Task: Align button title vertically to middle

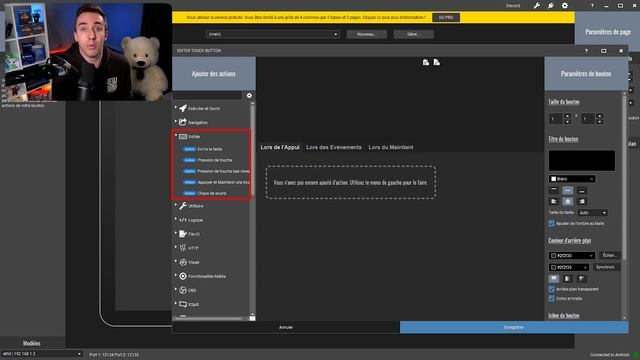Action: point(568,191)
